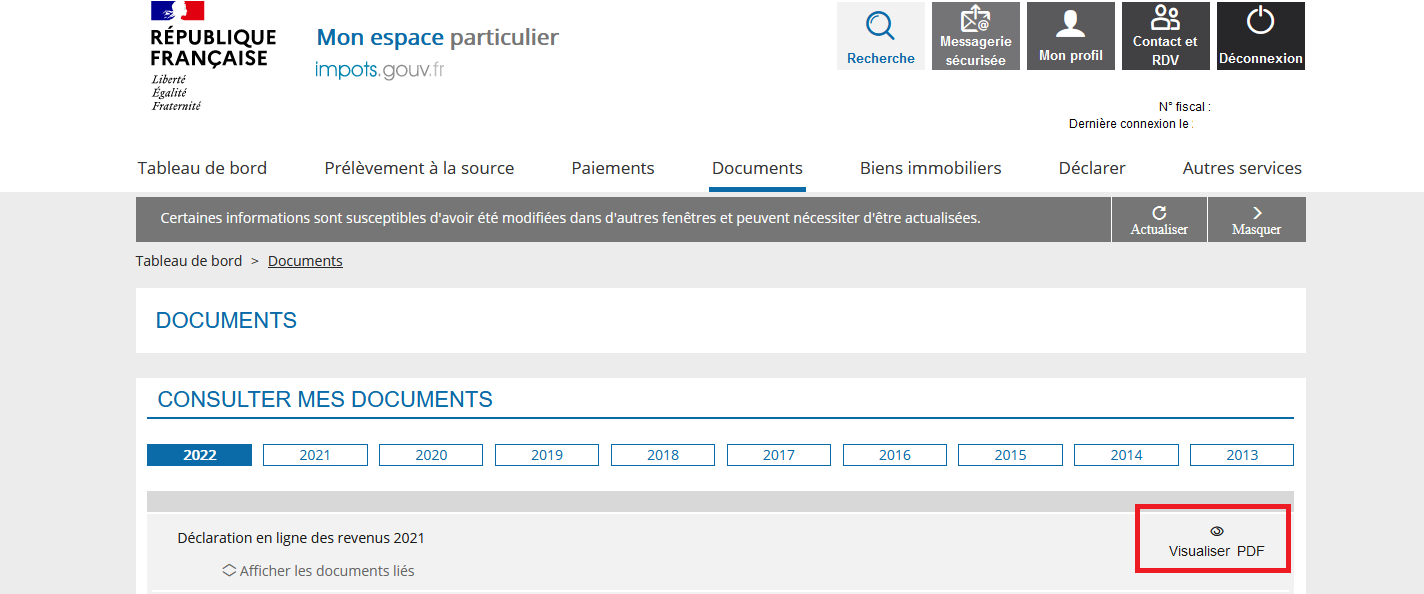Select the 2013 year tab
This screenshot has height=594, width=1424.
pyautogui.click(x=1241, y=455)
